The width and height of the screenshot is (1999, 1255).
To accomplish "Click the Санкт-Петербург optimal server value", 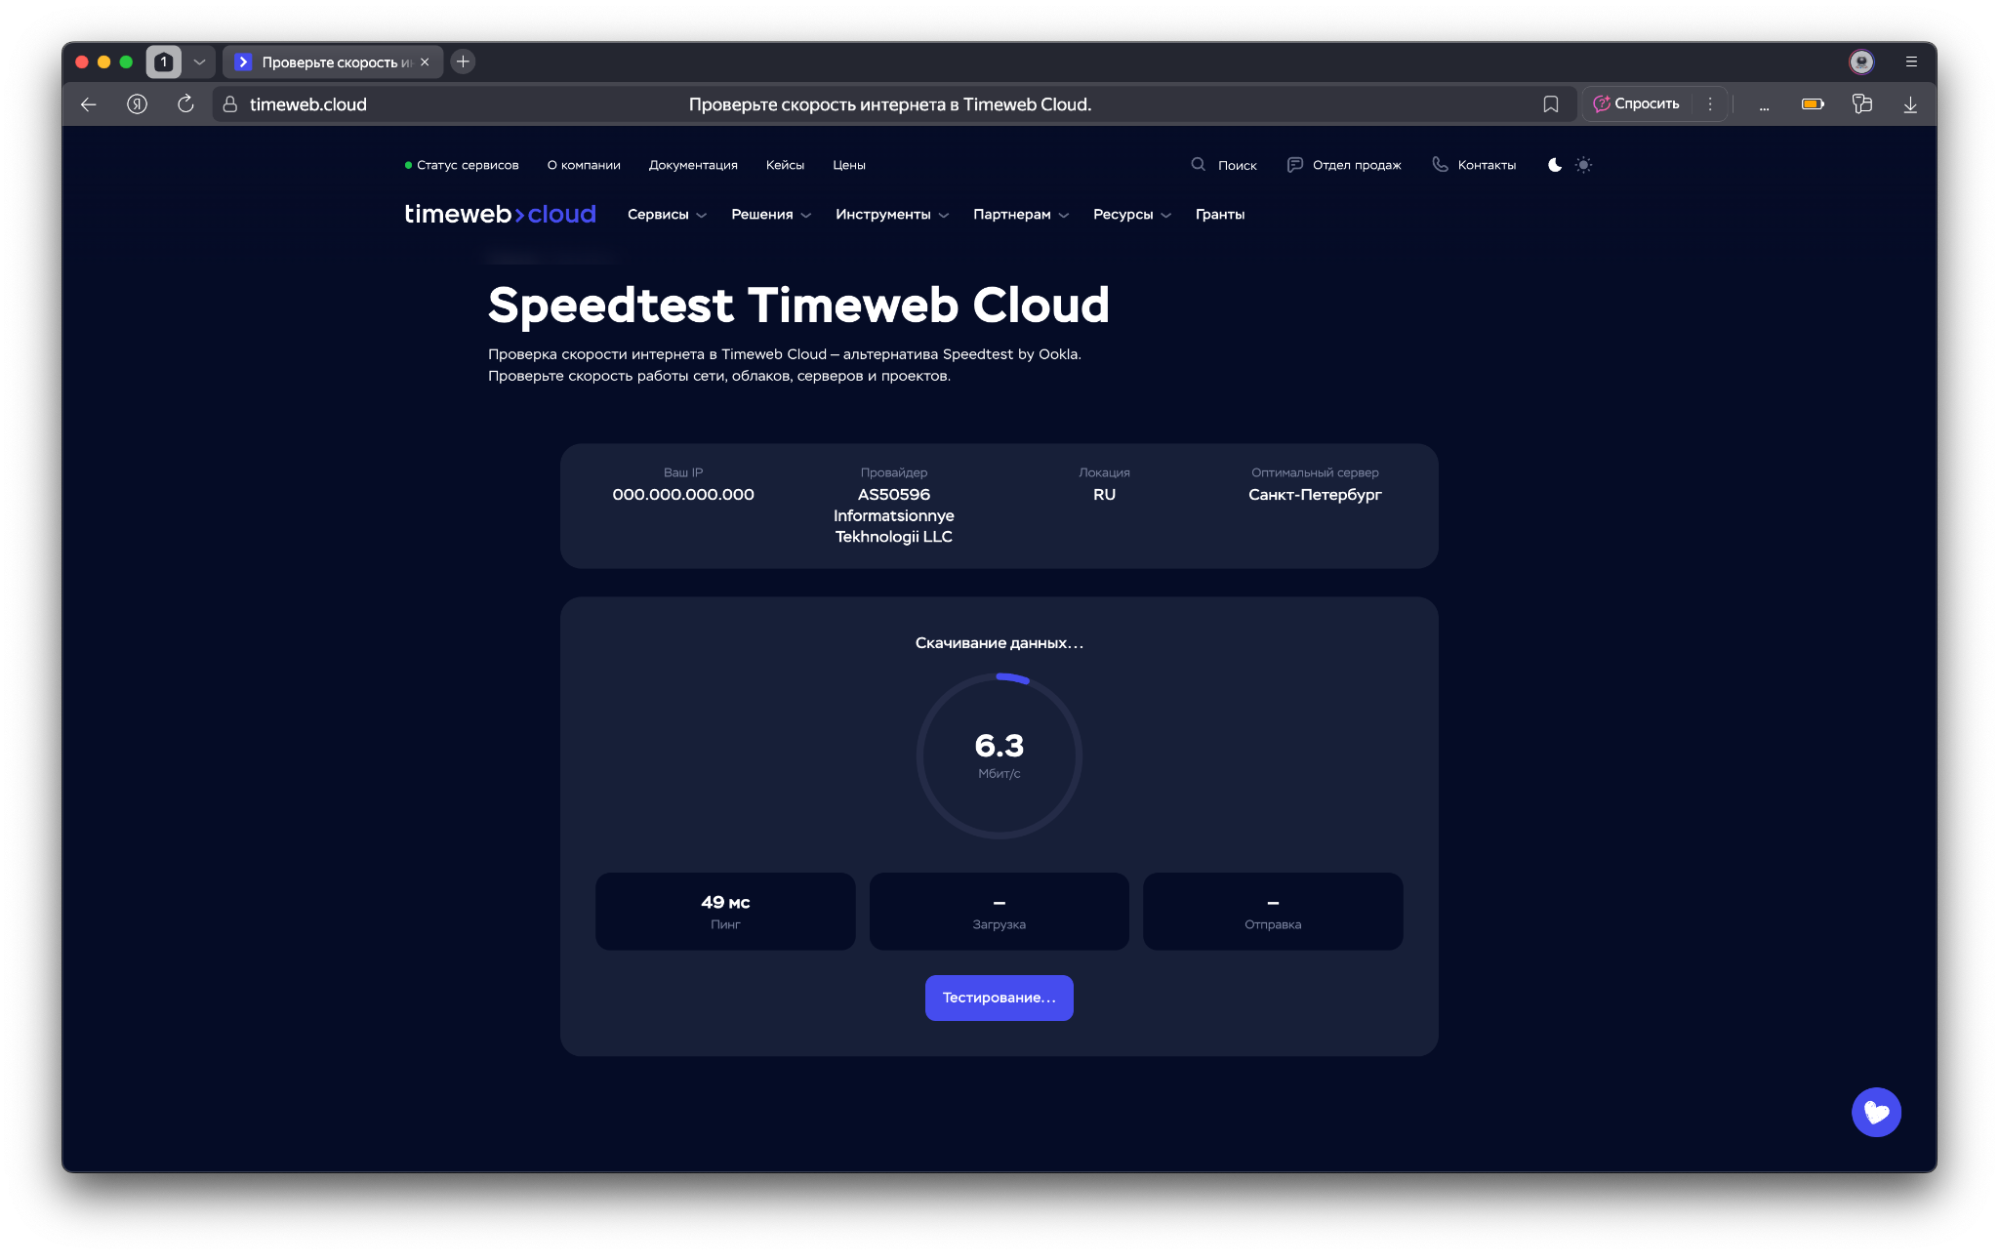I will [1315, 495].
